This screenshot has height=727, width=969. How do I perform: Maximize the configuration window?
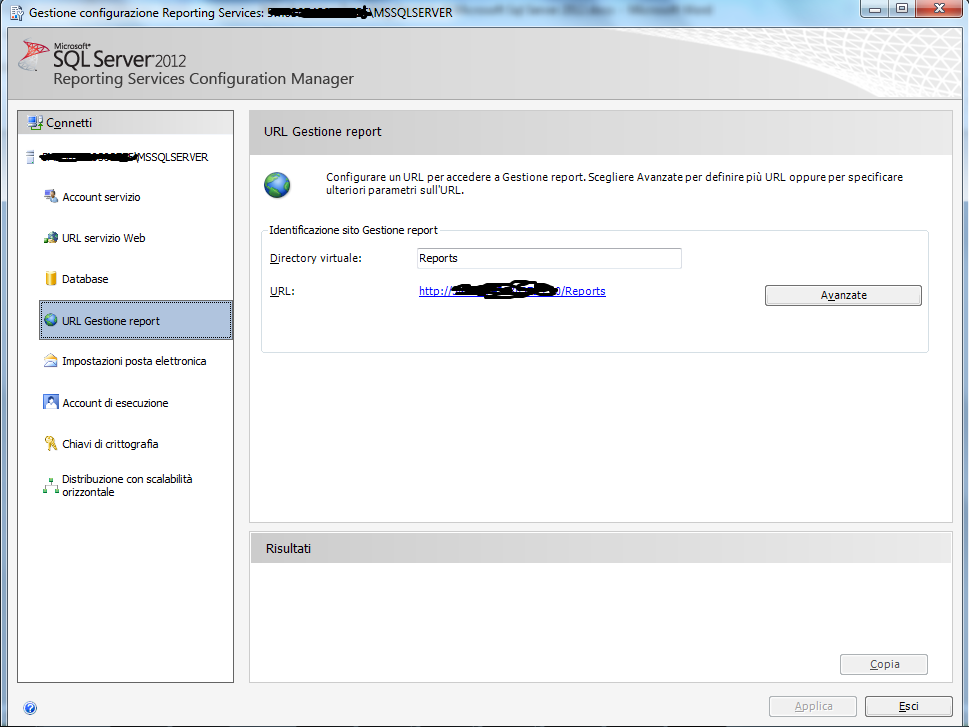pyautogui.click(x=902, y=9)
